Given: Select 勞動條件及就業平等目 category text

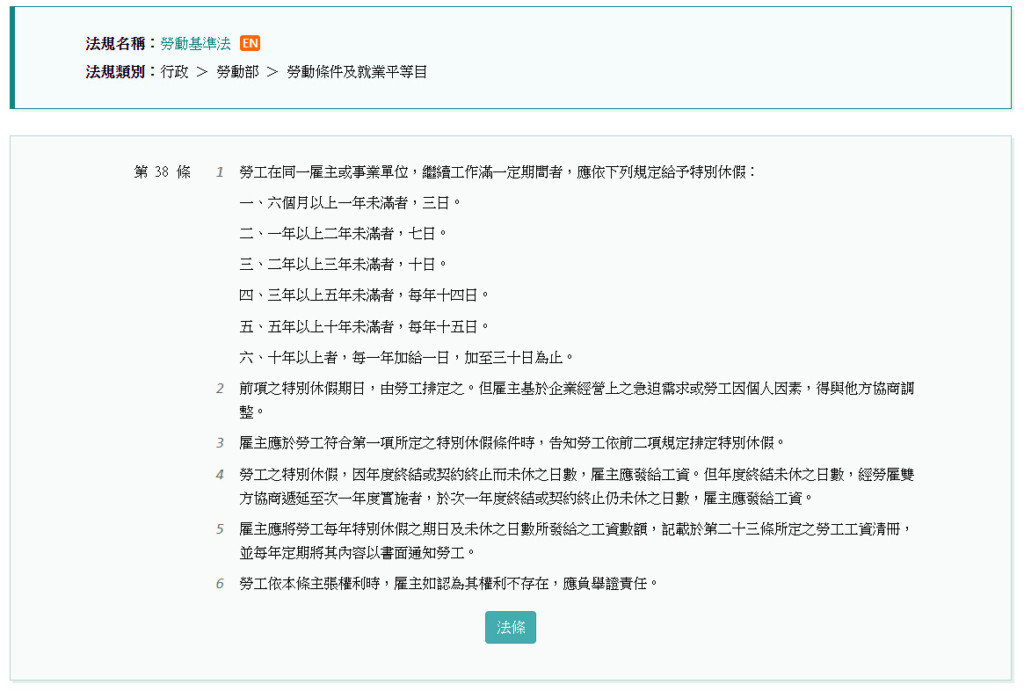Looking at the screenshot, I should point(357,72).
